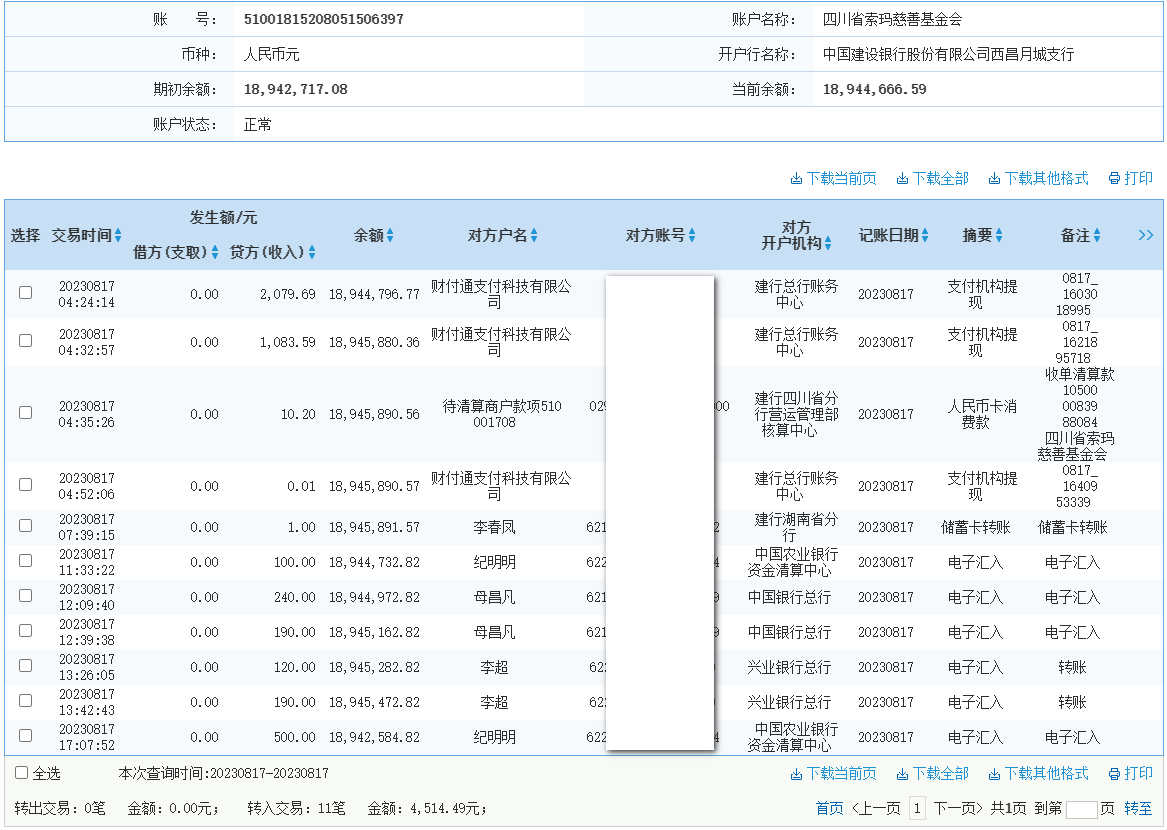Go to 首页 first page
1167x830 pixels.
point(830,808)
